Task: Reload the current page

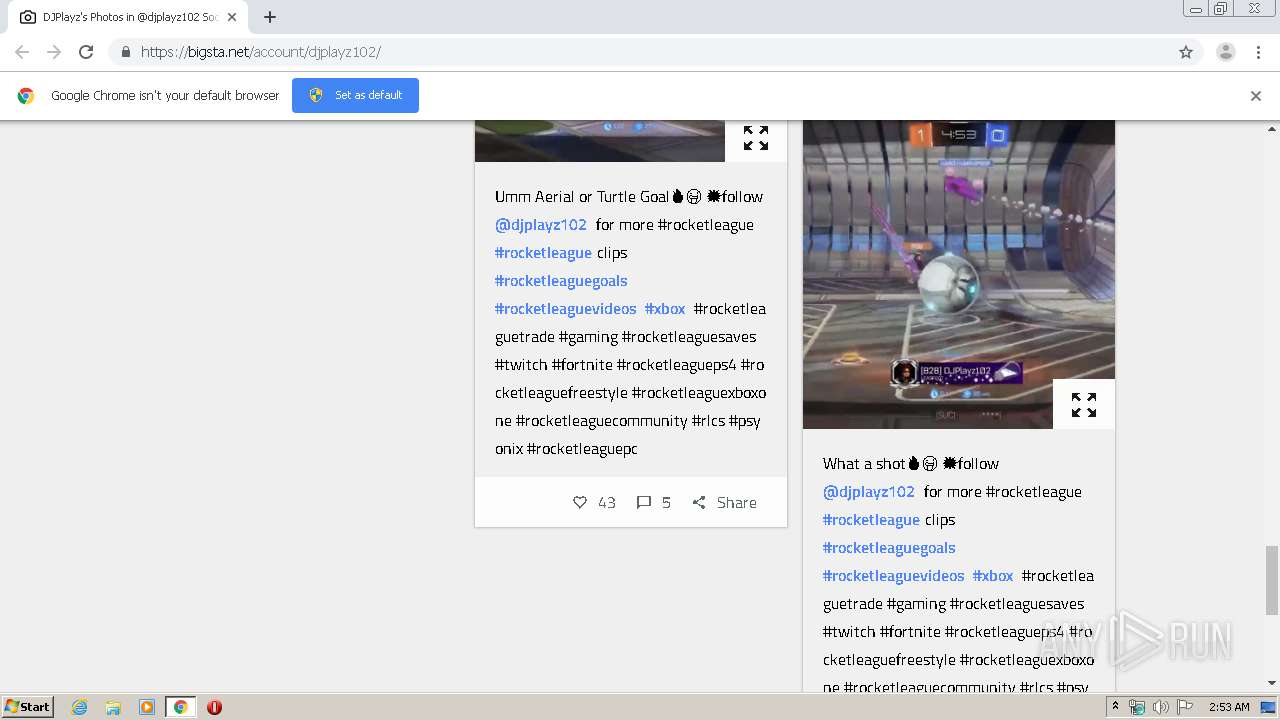Action: pos(86,52)
